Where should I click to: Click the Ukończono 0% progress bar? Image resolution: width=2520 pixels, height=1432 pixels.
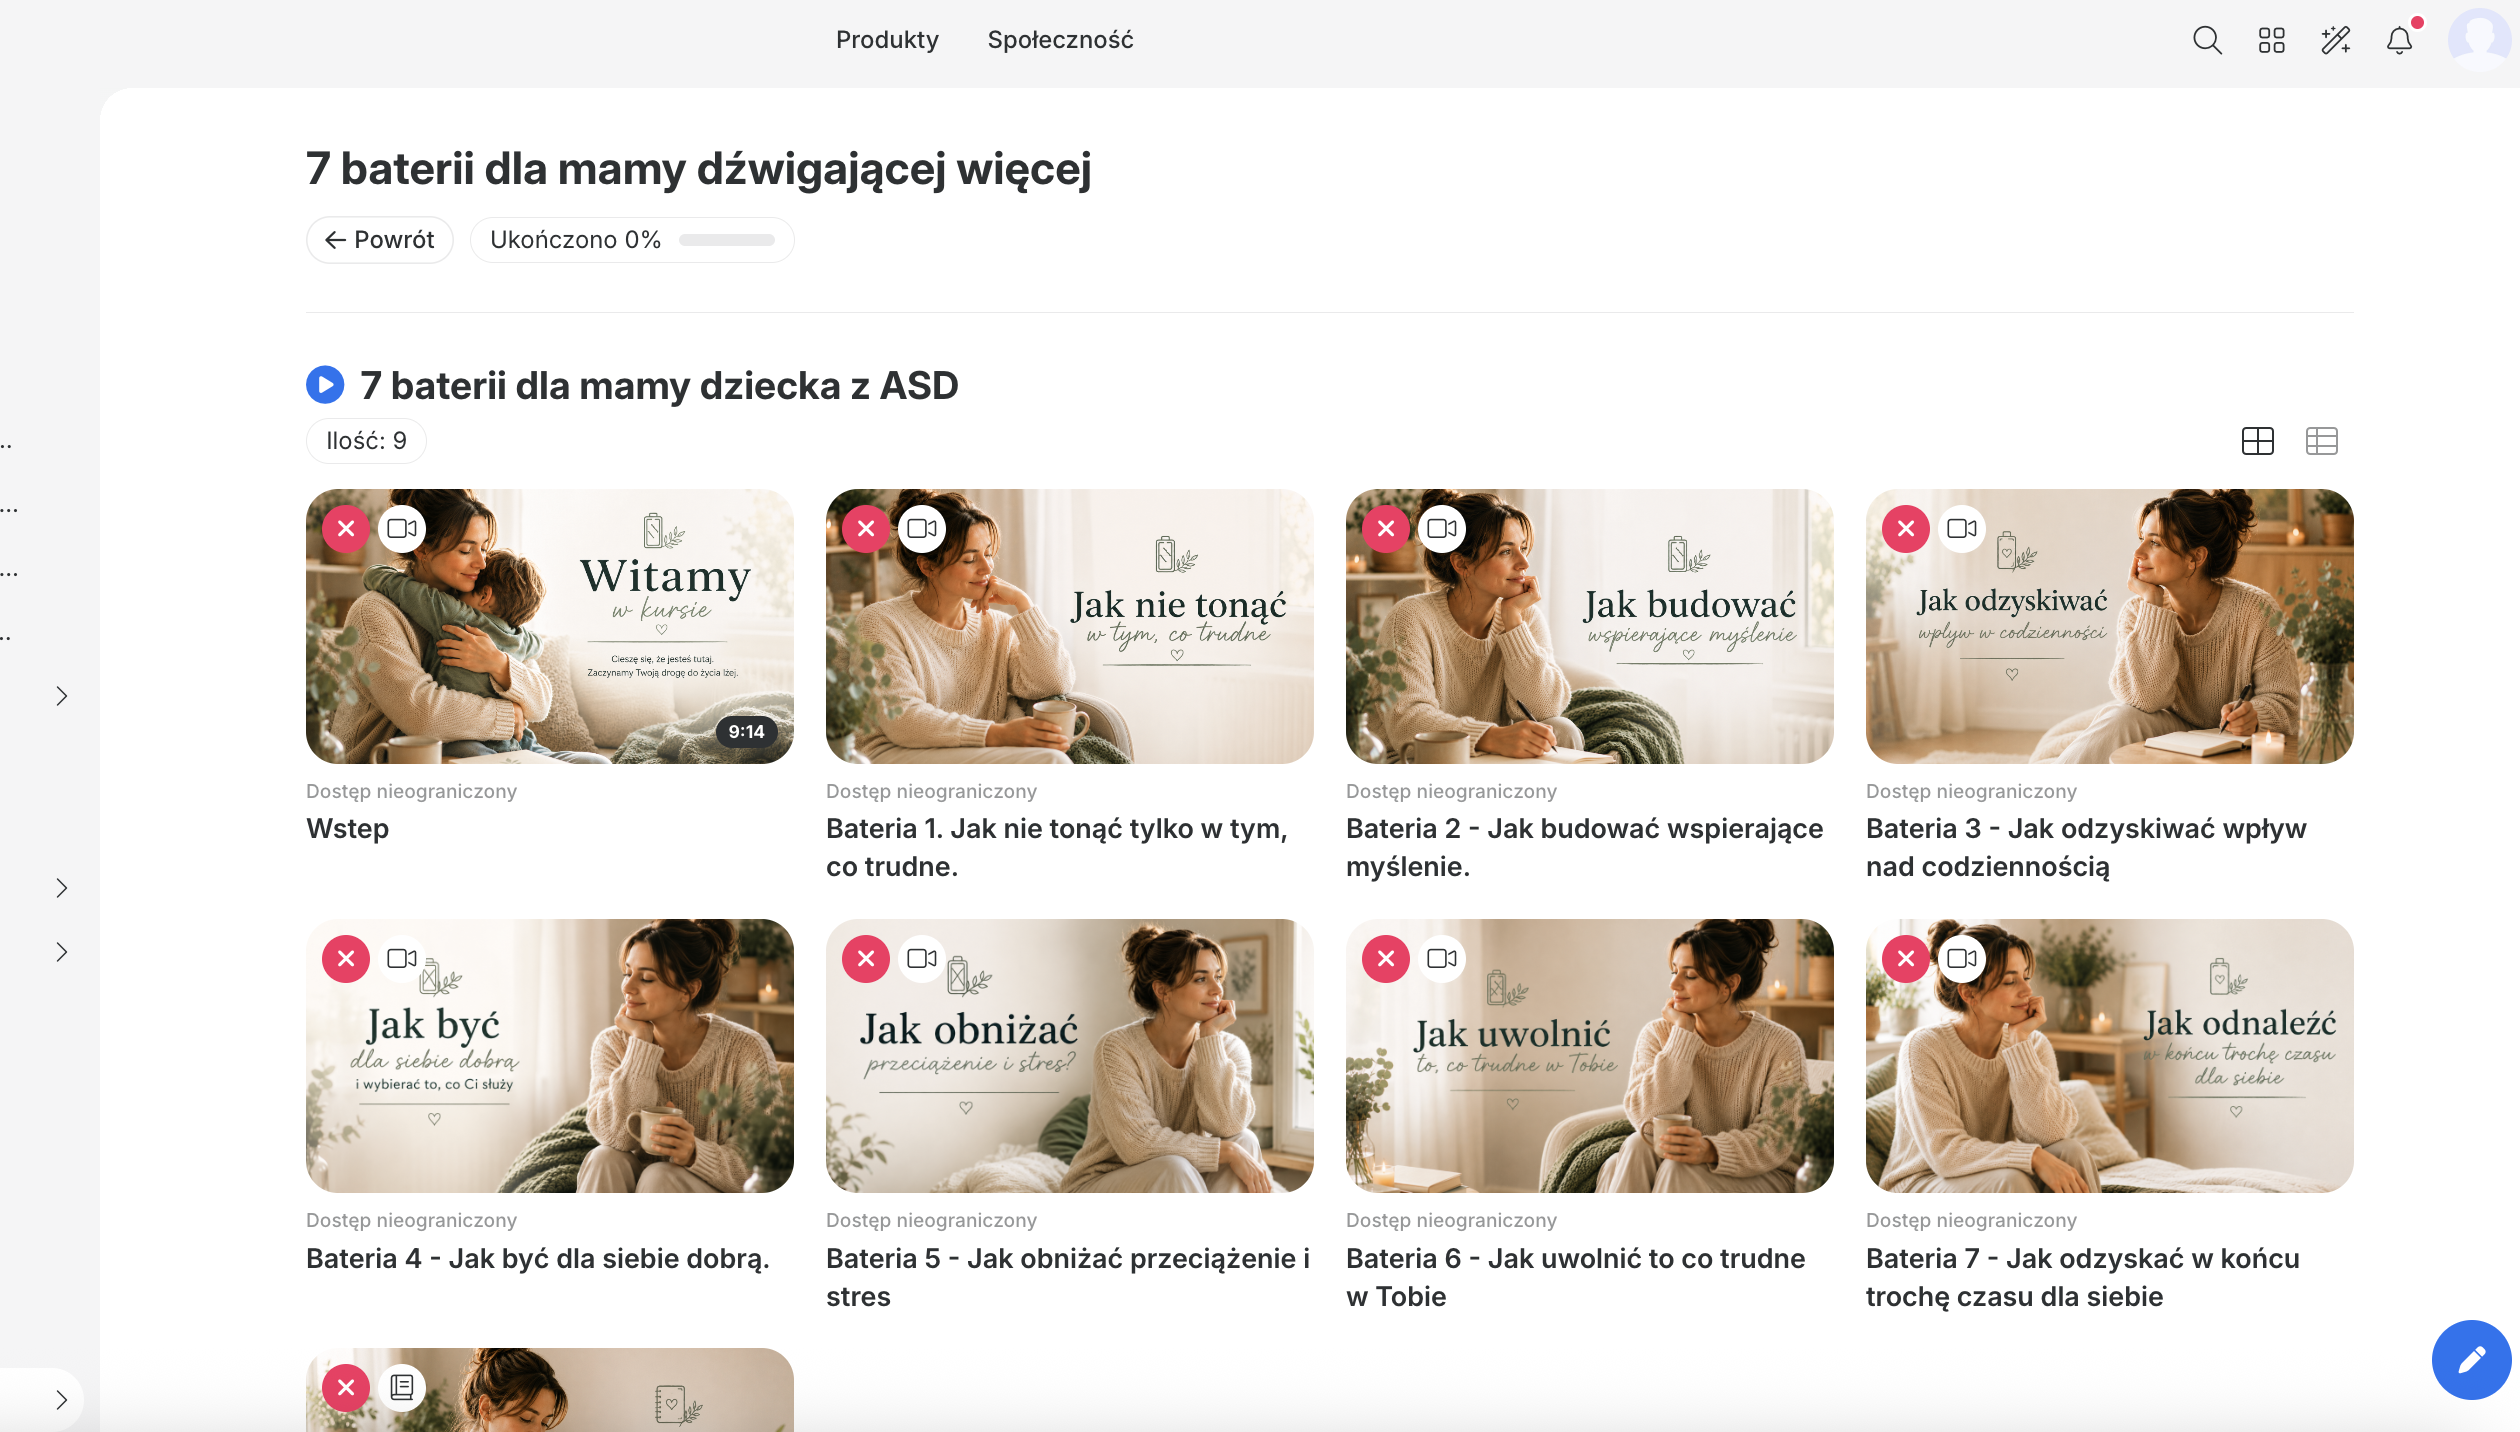point(632,240)
